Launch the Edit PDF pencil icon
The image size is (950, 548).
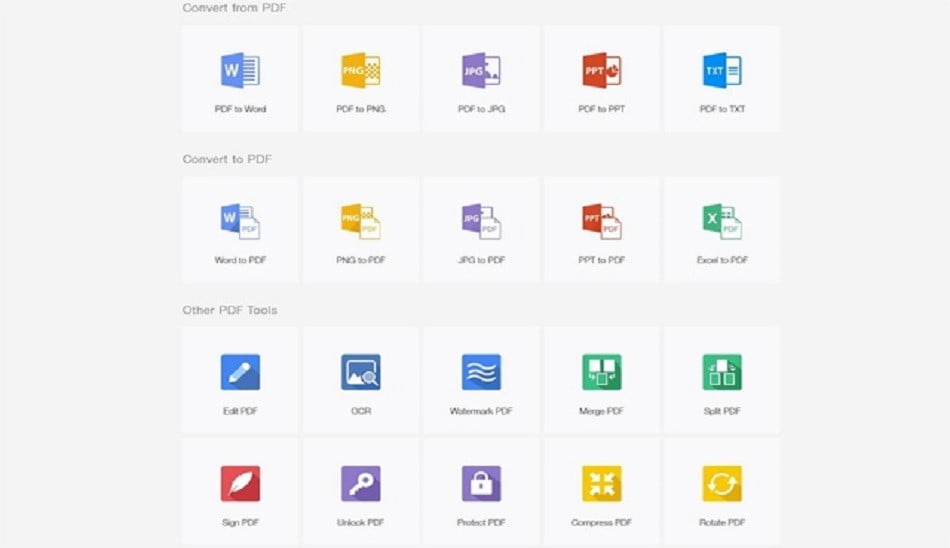[x=241, y=372]
